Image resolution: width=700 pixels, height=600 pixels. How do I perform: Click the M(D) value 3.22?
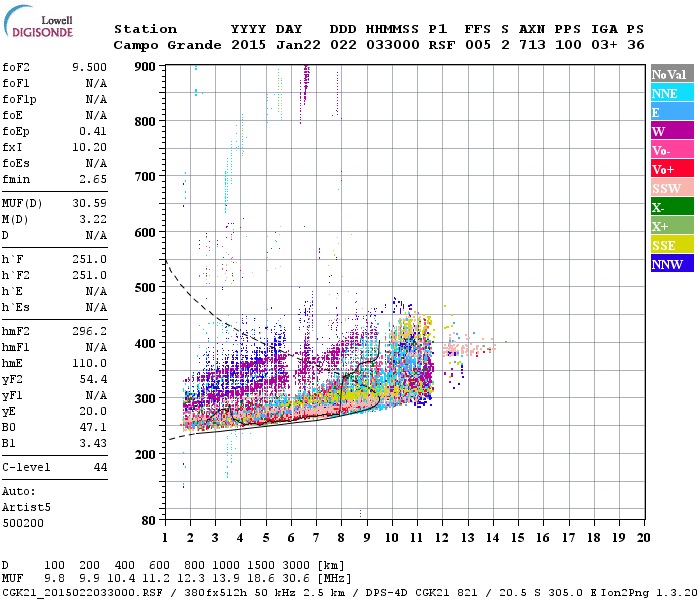click(93, 220)
